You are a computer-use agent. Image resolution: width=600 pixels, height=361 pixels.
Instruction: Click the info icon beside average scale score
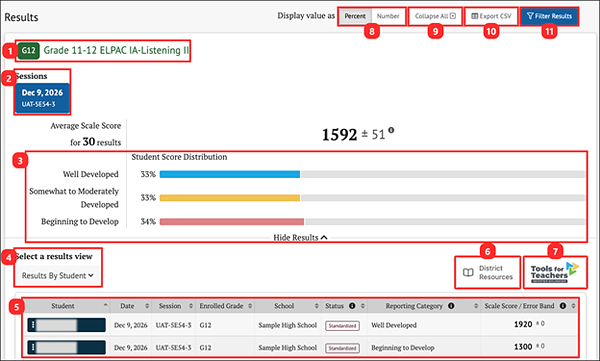click(x=391, y=130)
